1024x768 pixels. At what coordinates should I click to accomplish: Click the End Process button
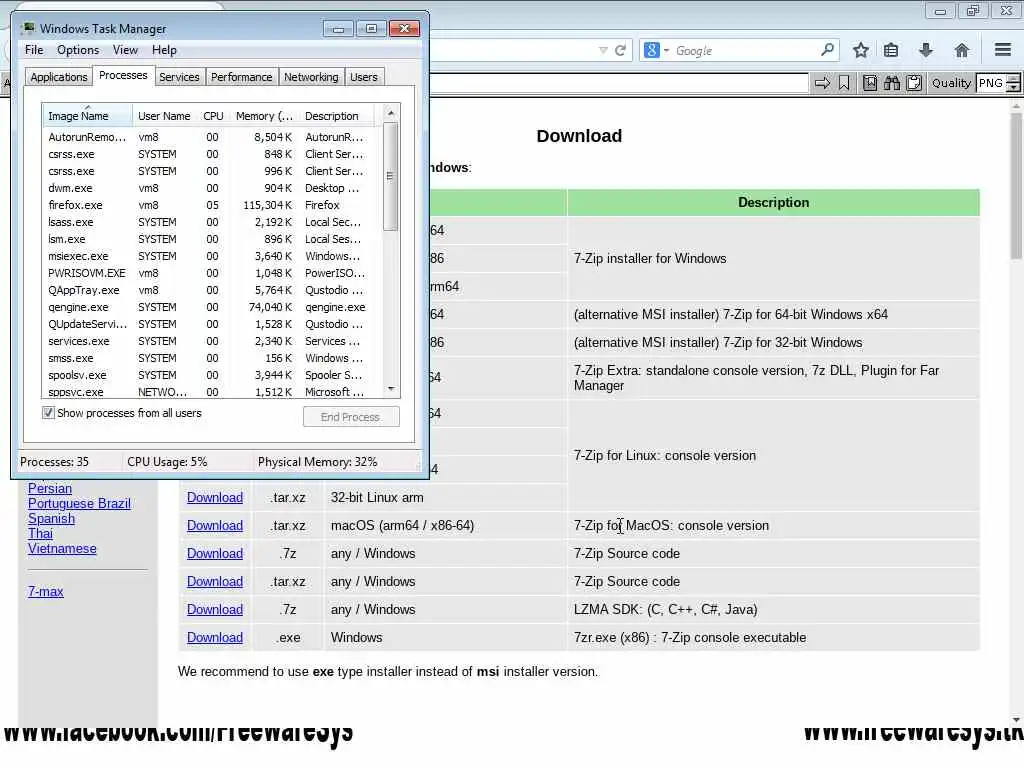[x=351, y=417]
